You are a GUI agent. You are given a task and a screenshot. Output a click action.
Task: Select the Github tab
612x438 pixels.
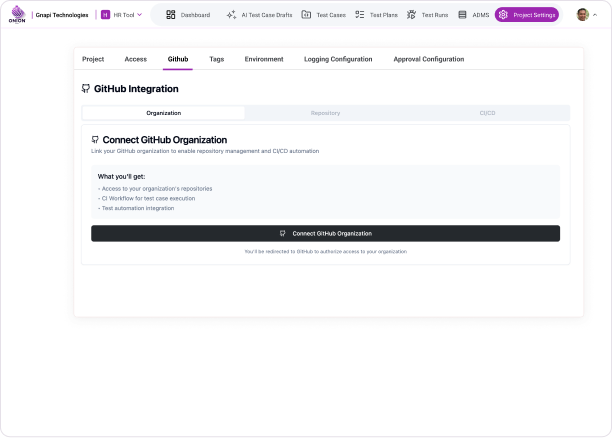click(x=178, y=59)
